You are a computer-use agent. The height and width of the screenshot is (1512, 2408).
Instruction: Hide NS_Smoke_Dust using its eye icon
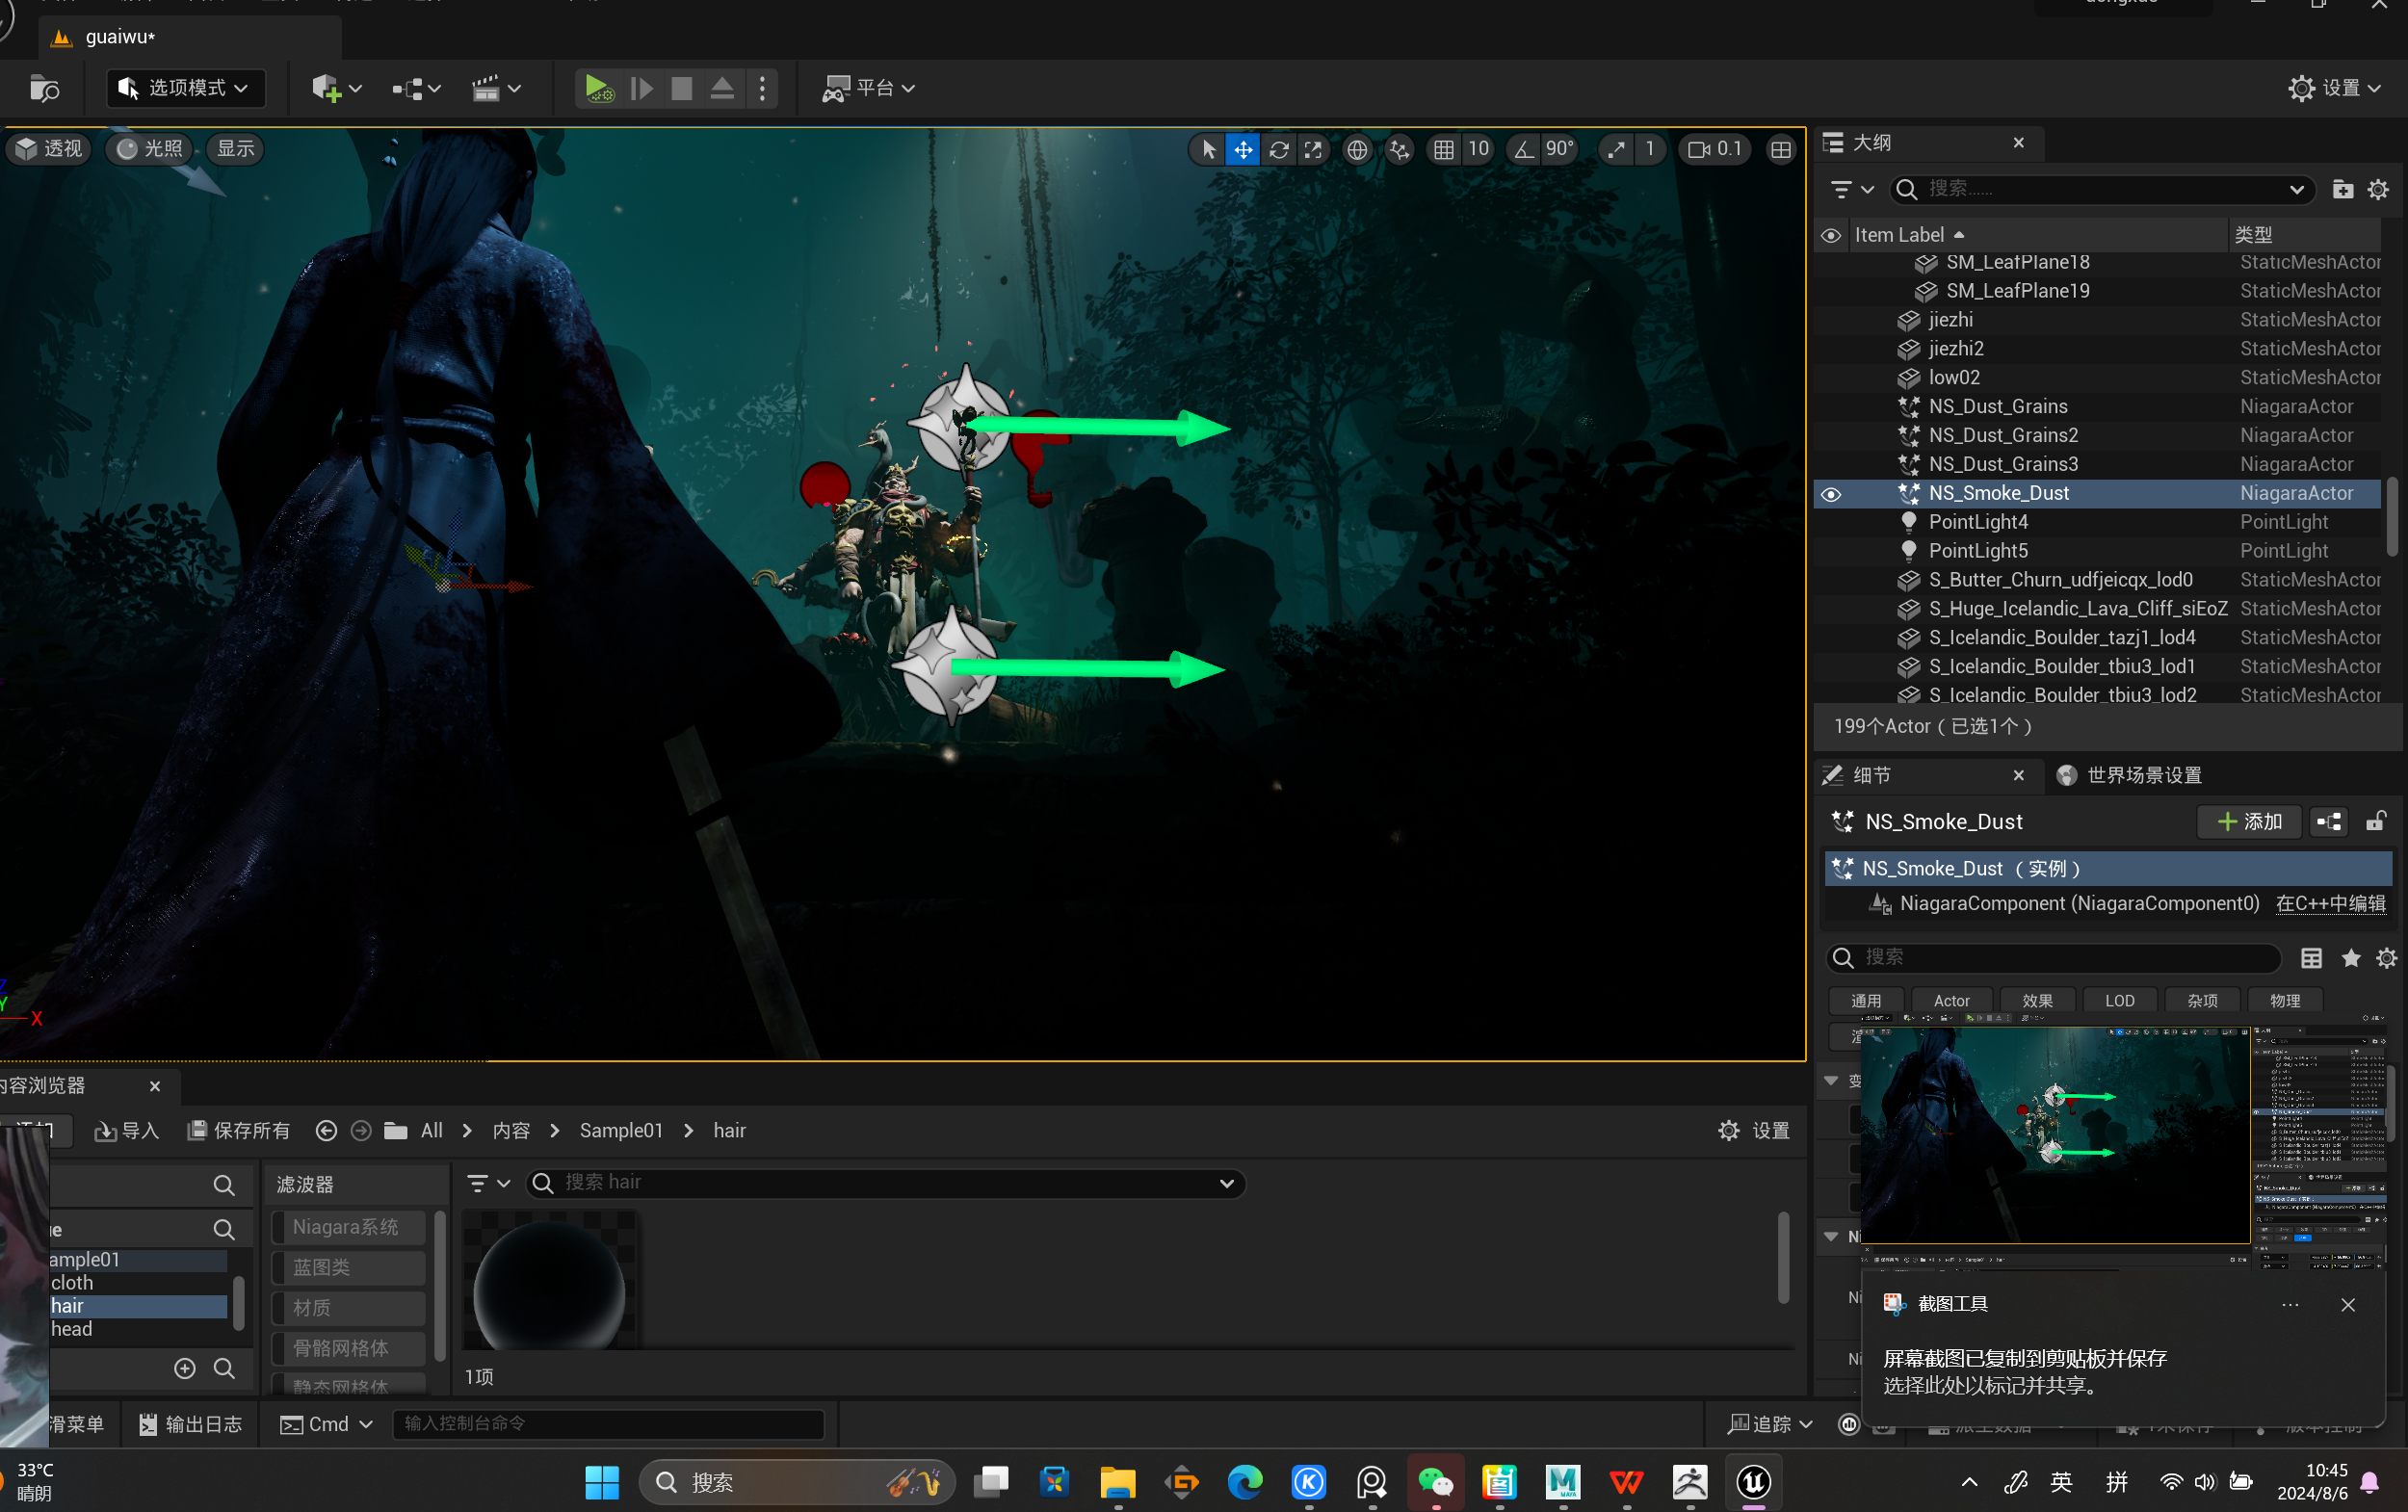[1831, 494]
